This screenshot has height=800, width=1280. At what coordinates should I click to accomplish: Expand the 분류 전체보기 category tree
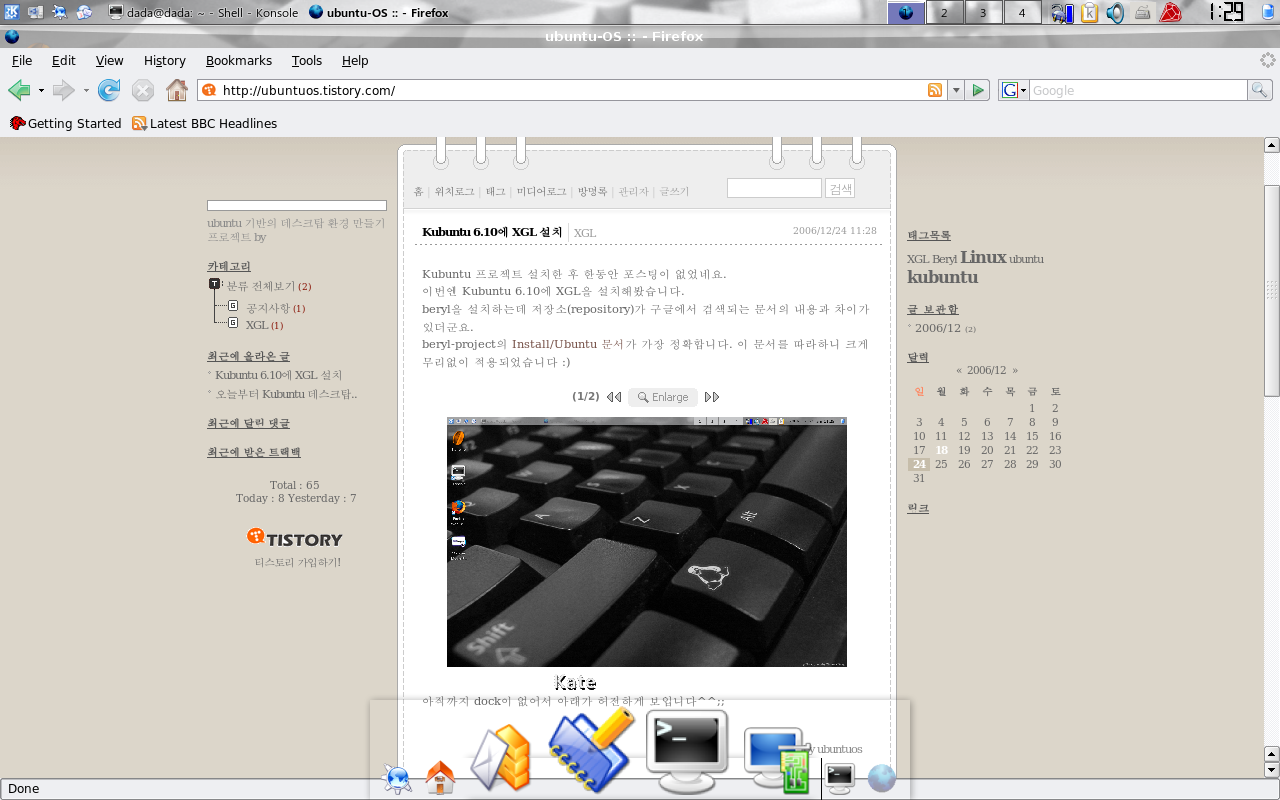[x=215, y=285]
